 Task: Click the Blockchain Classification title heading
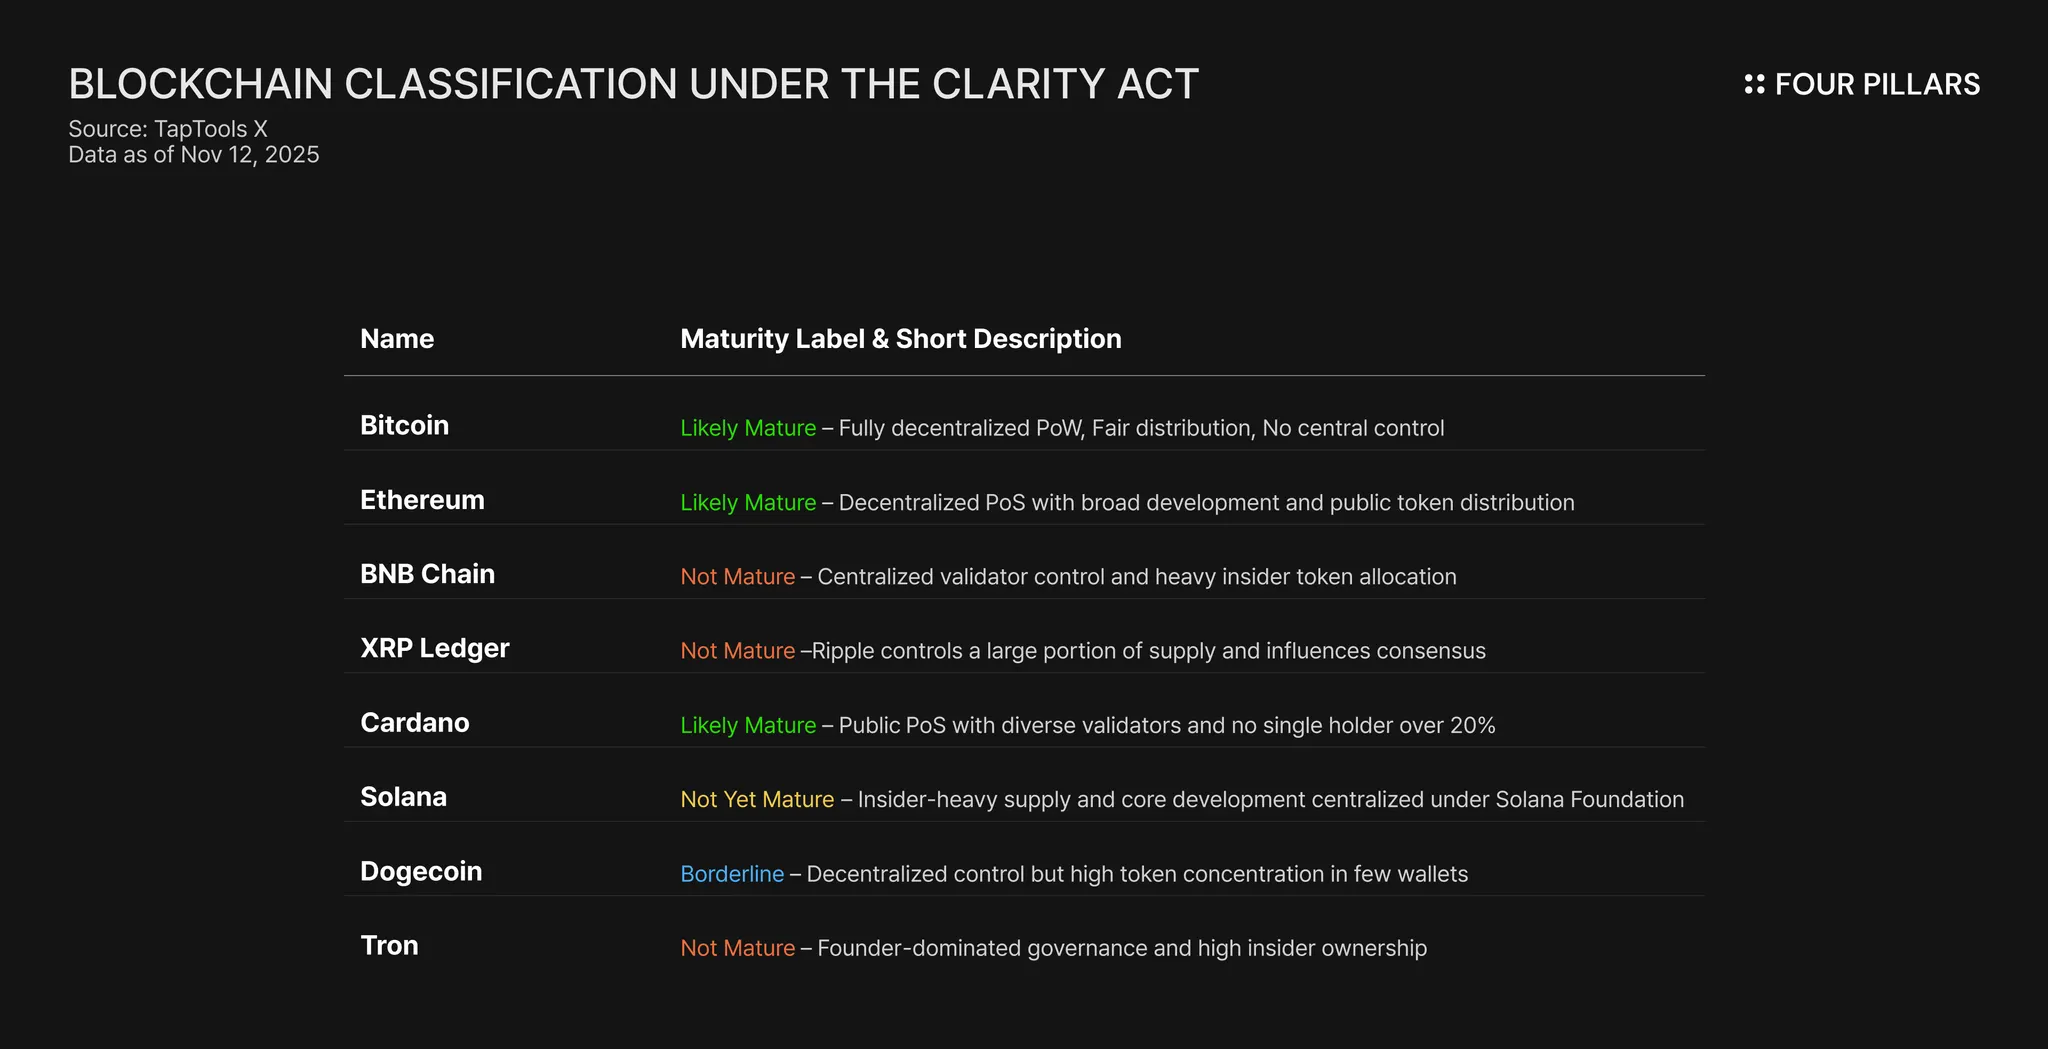(x=633, y=84)
